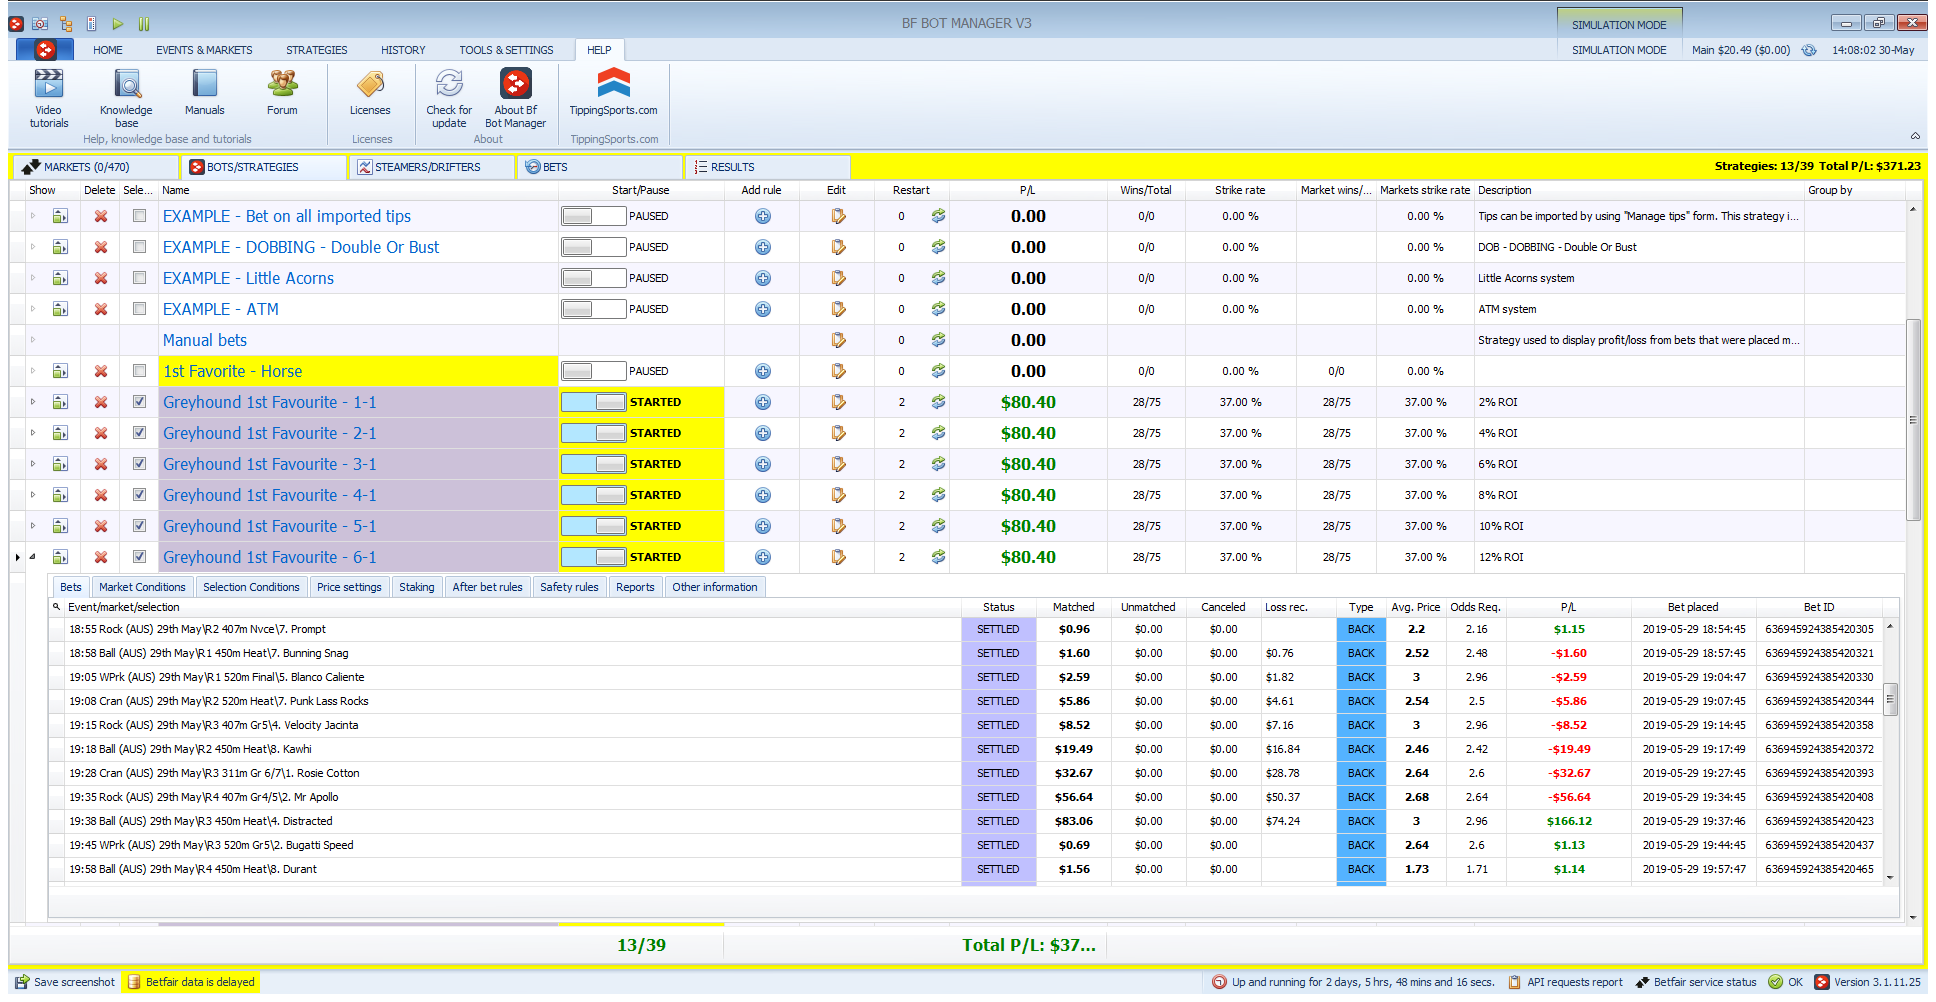
Task: Click Check for update
Action: click(449, 98)
